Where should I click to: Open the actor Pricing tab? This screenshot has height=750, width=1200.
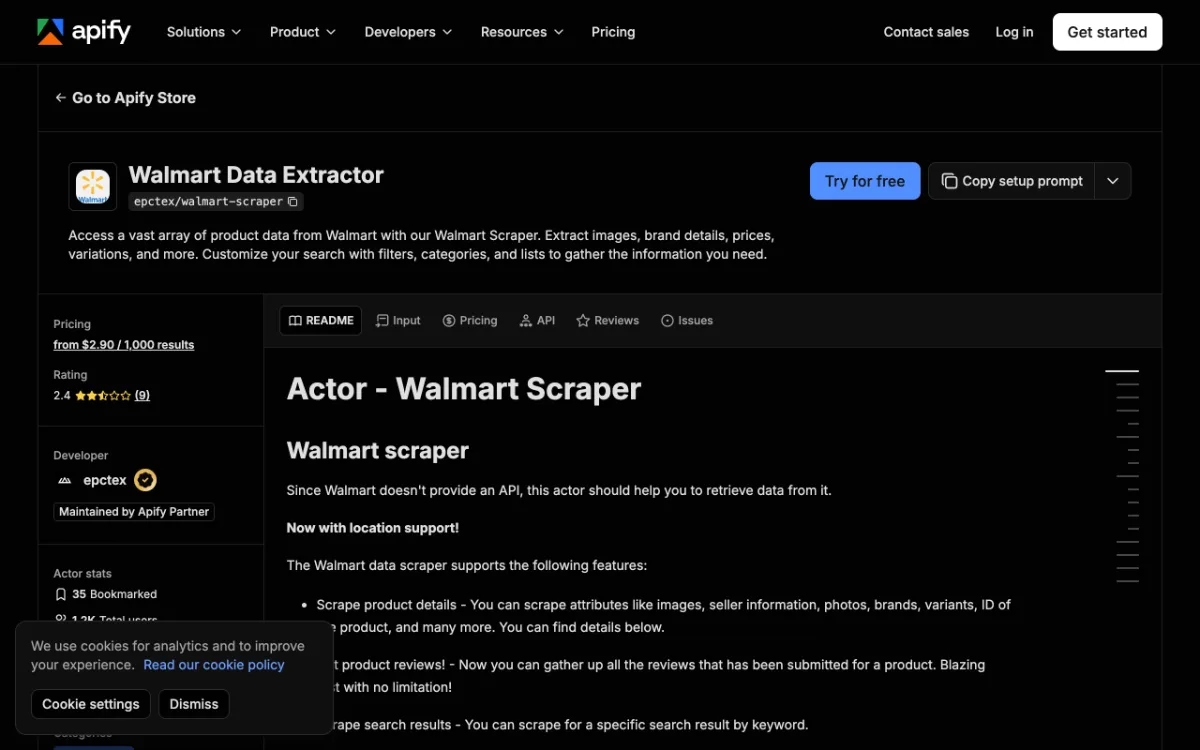(470, 321)
